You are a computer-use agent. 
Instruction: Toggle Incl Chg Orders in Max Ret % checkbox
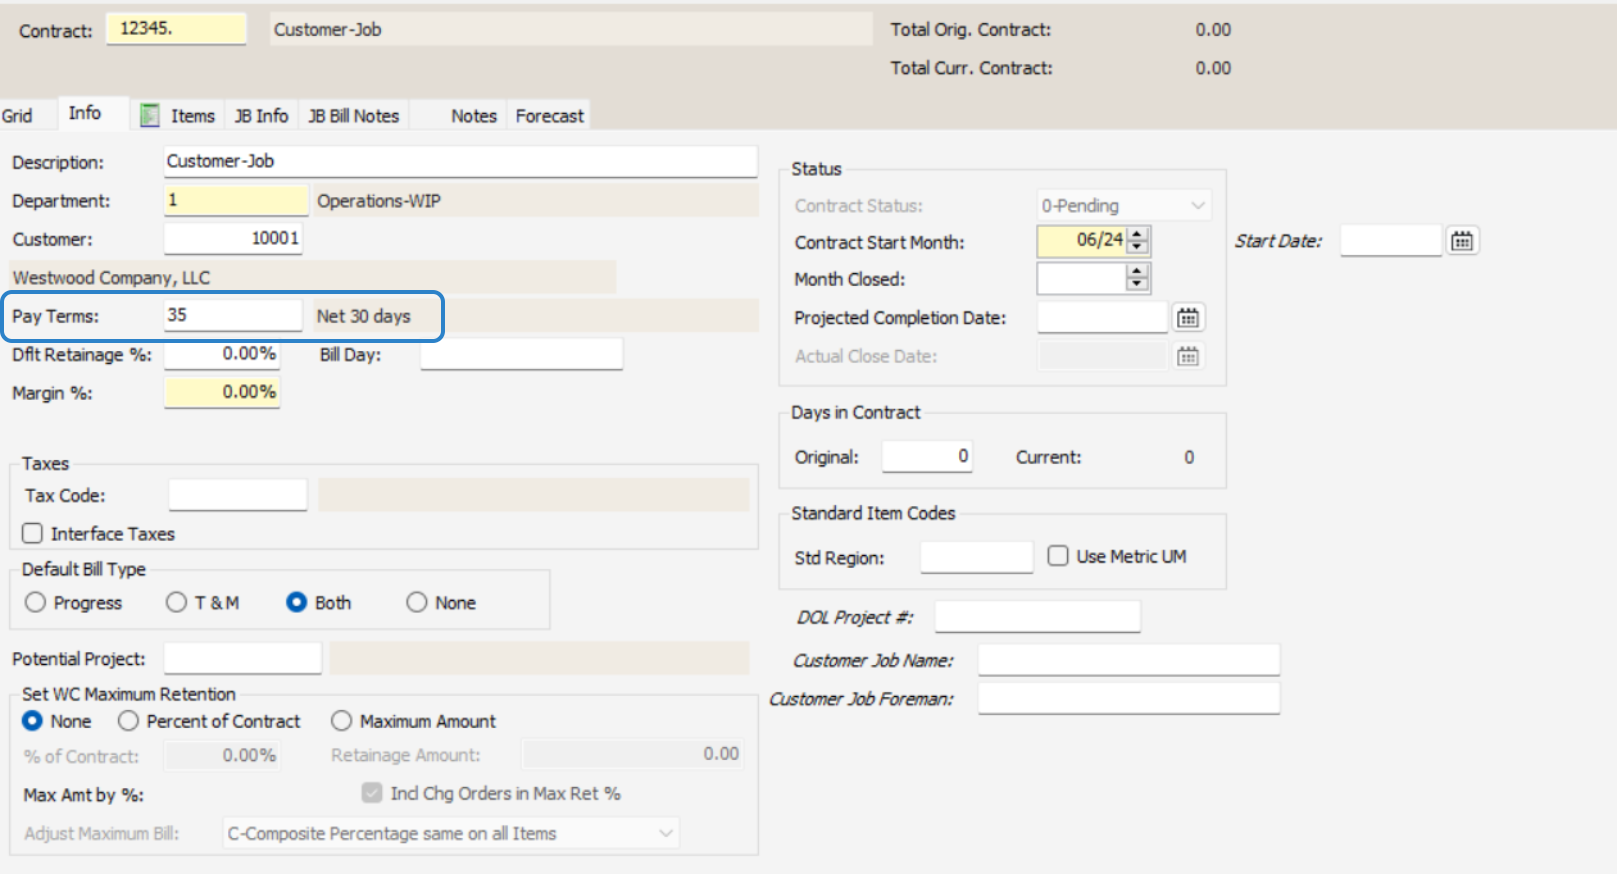click(372, 793)
